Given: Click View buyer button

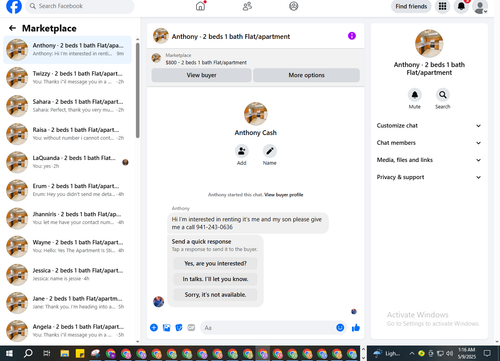Looking at the screenshot, I should 201,75.
